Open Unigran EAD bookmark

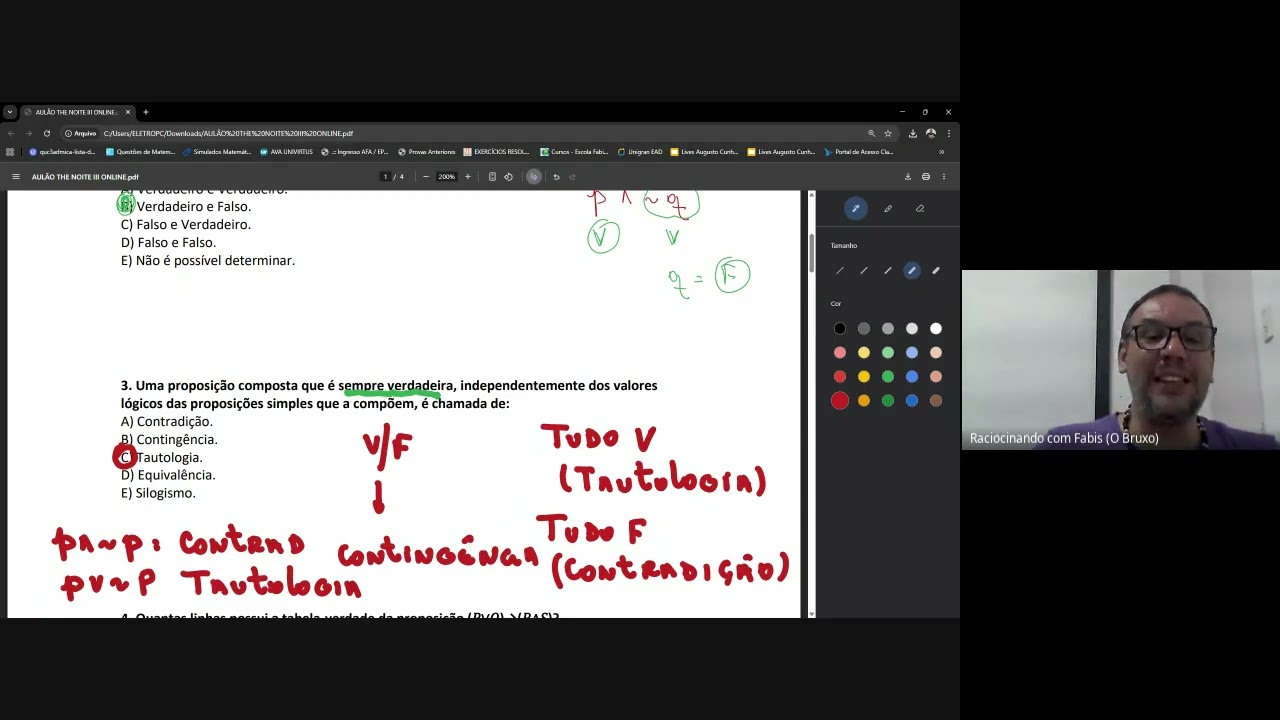tap(640, 152)
